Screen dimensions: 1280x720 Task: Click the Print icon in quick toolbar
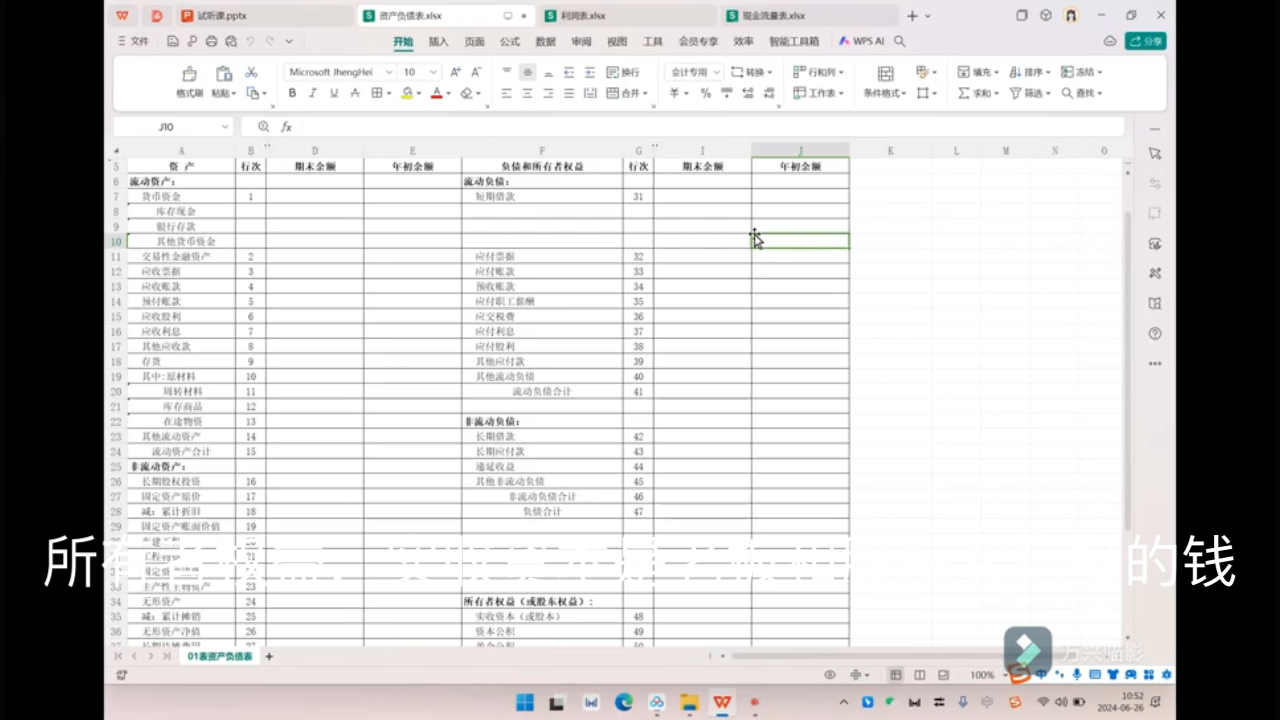pyautogui.click(x=211, y=41)
